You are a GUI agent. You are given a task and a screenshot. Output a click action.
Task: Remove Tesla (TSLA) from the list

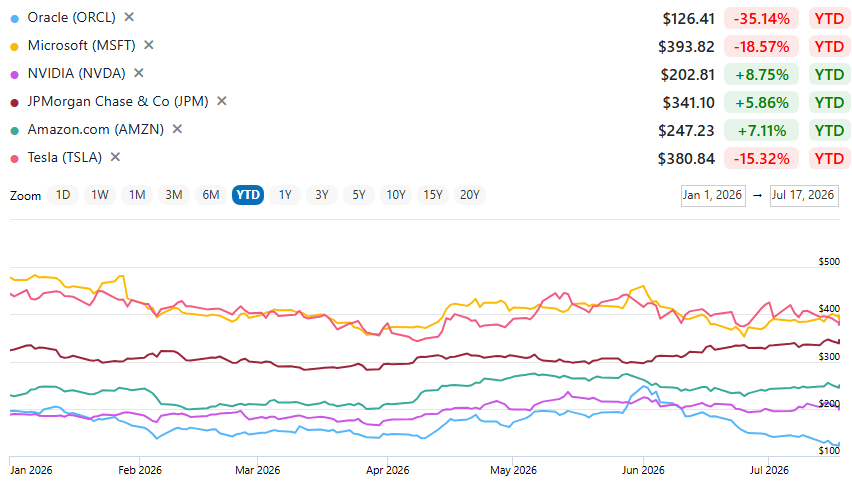[115, 157]
